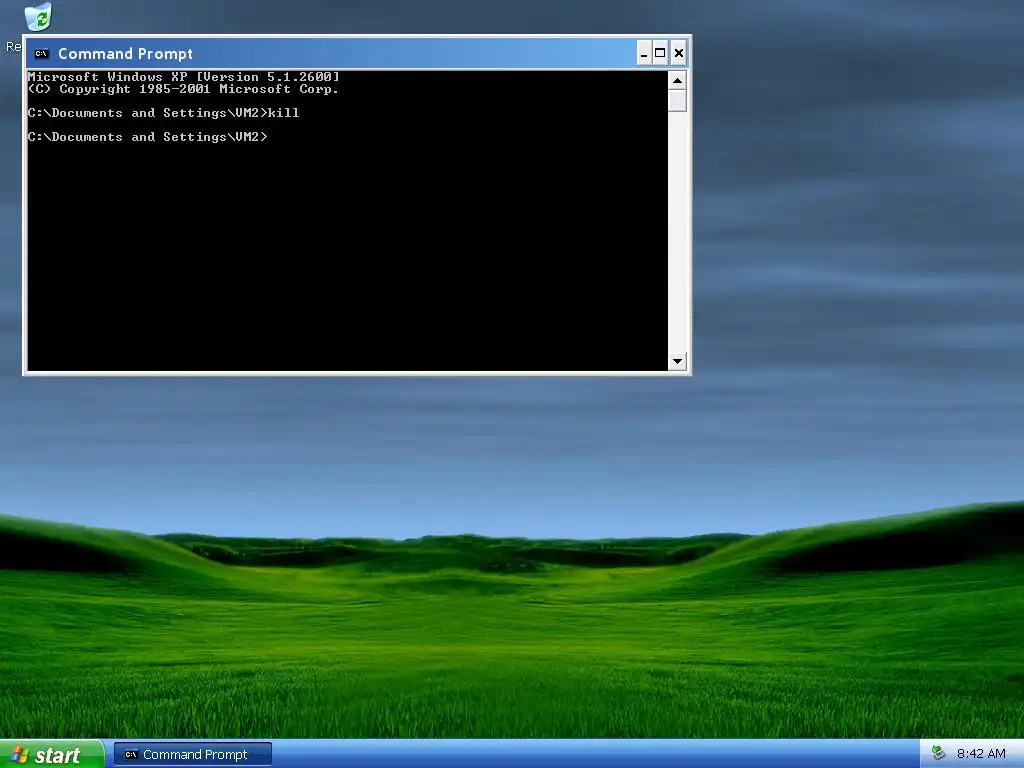Click the scrollbar thumb in Command Prompt

click(x=677, y=101)
